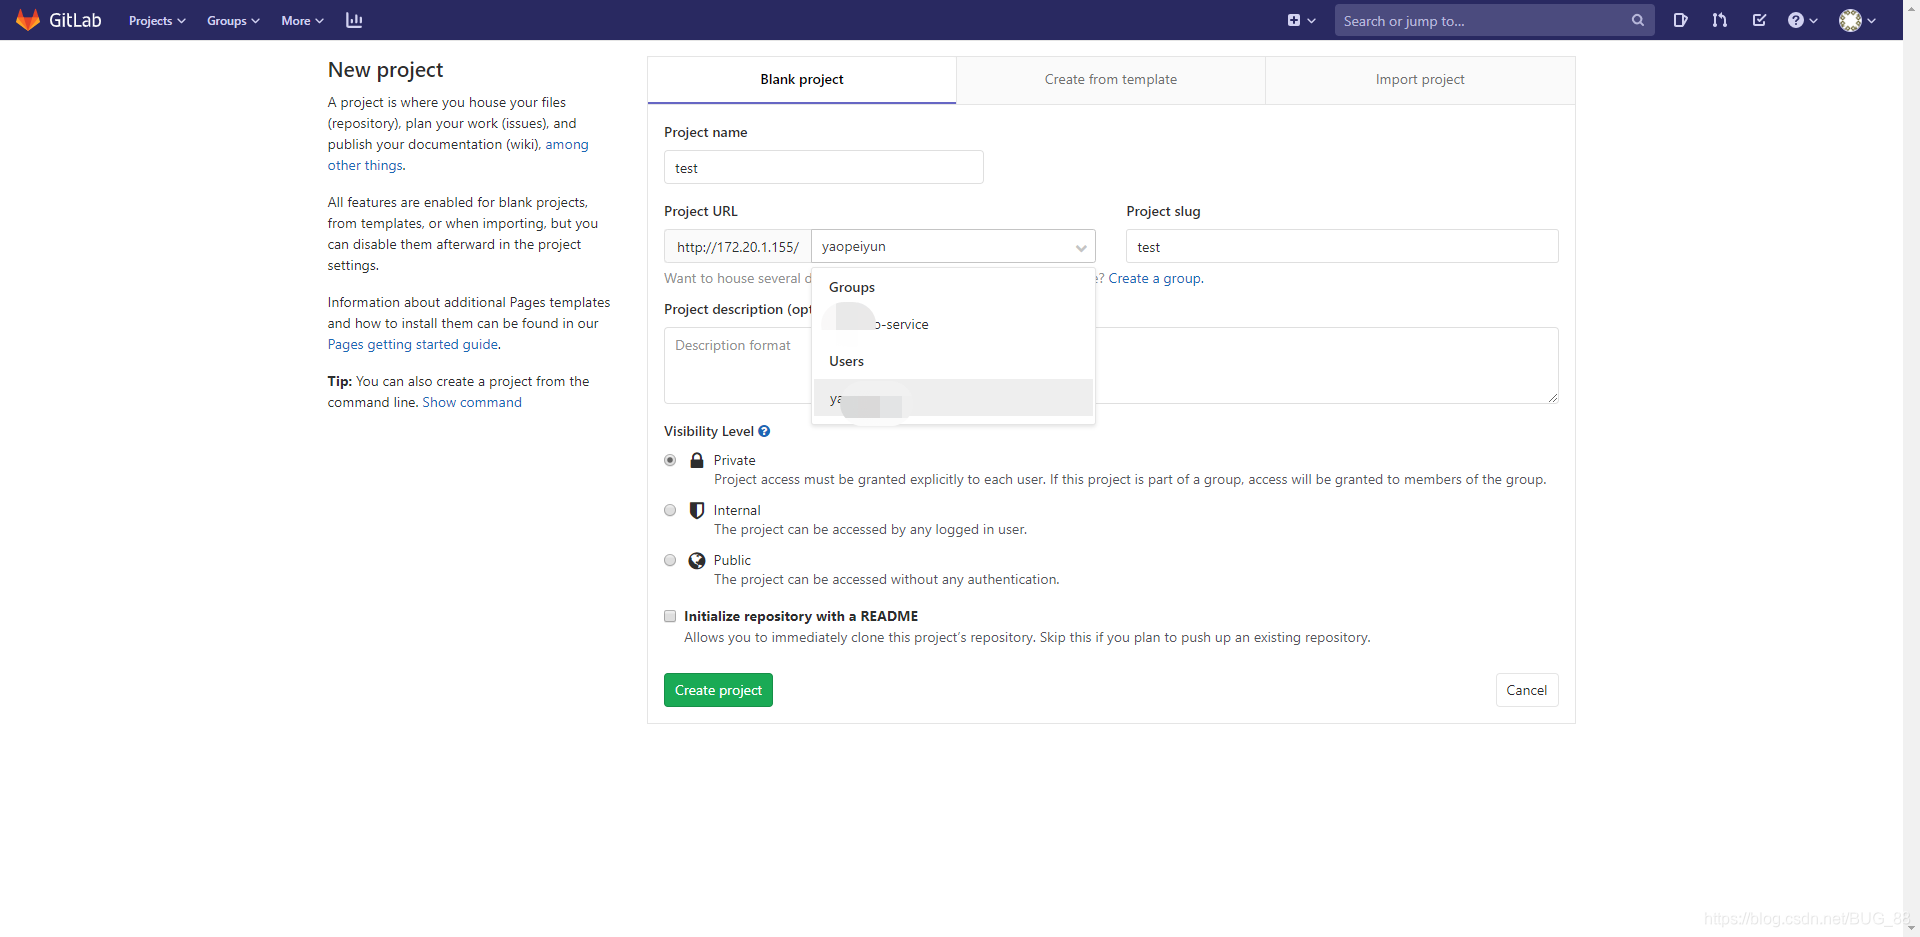This screenshot has width=1920, height=937.
Task: Click the vertical page scrollbar
Action: [x=1911, y=468]
